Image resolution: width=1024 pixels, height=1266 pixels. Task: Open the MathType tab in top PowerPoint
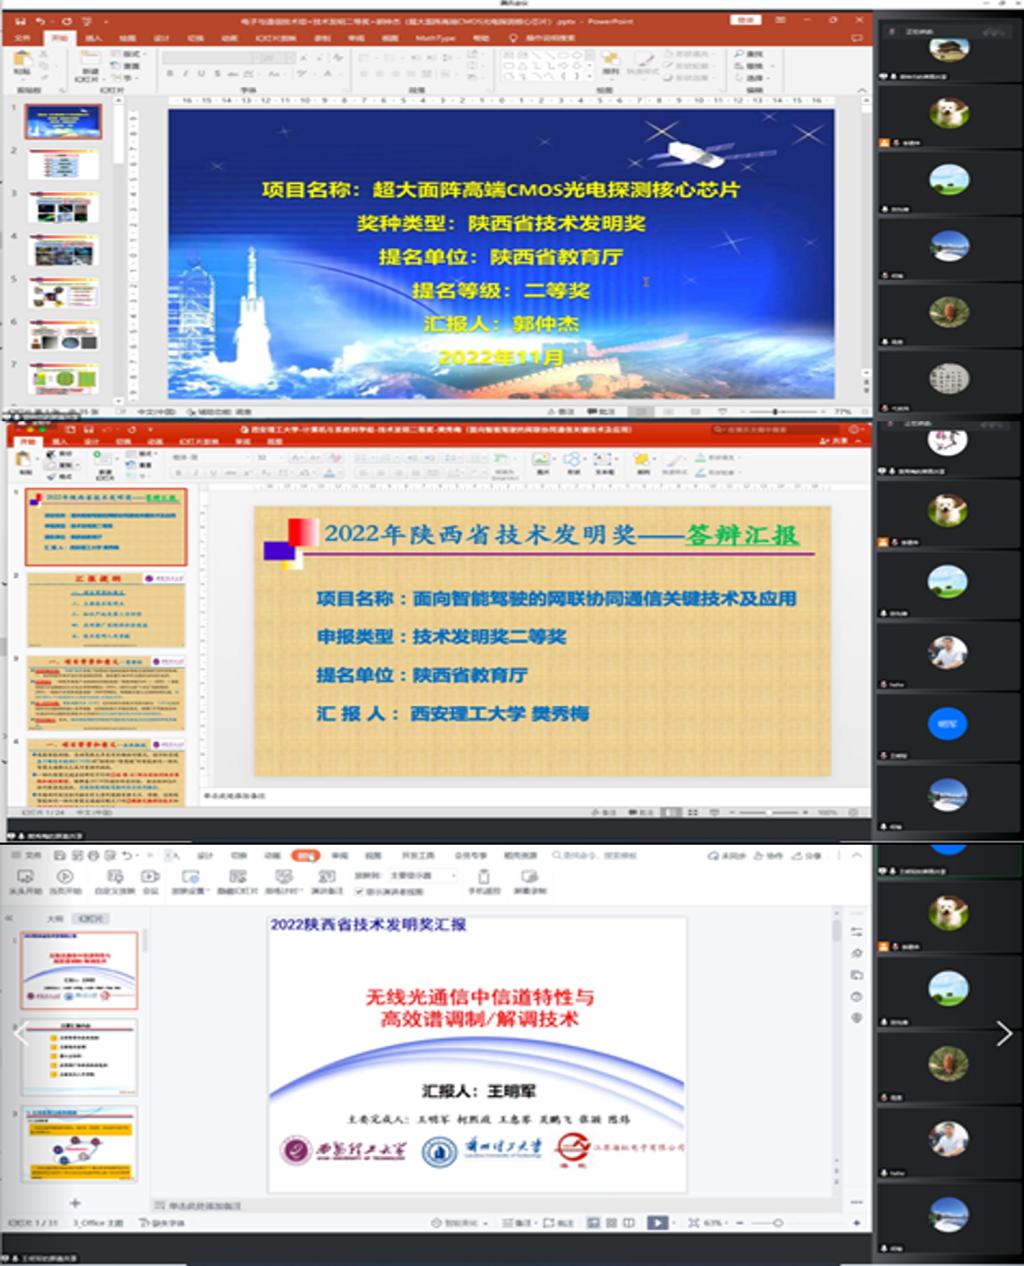coord(435,38)
